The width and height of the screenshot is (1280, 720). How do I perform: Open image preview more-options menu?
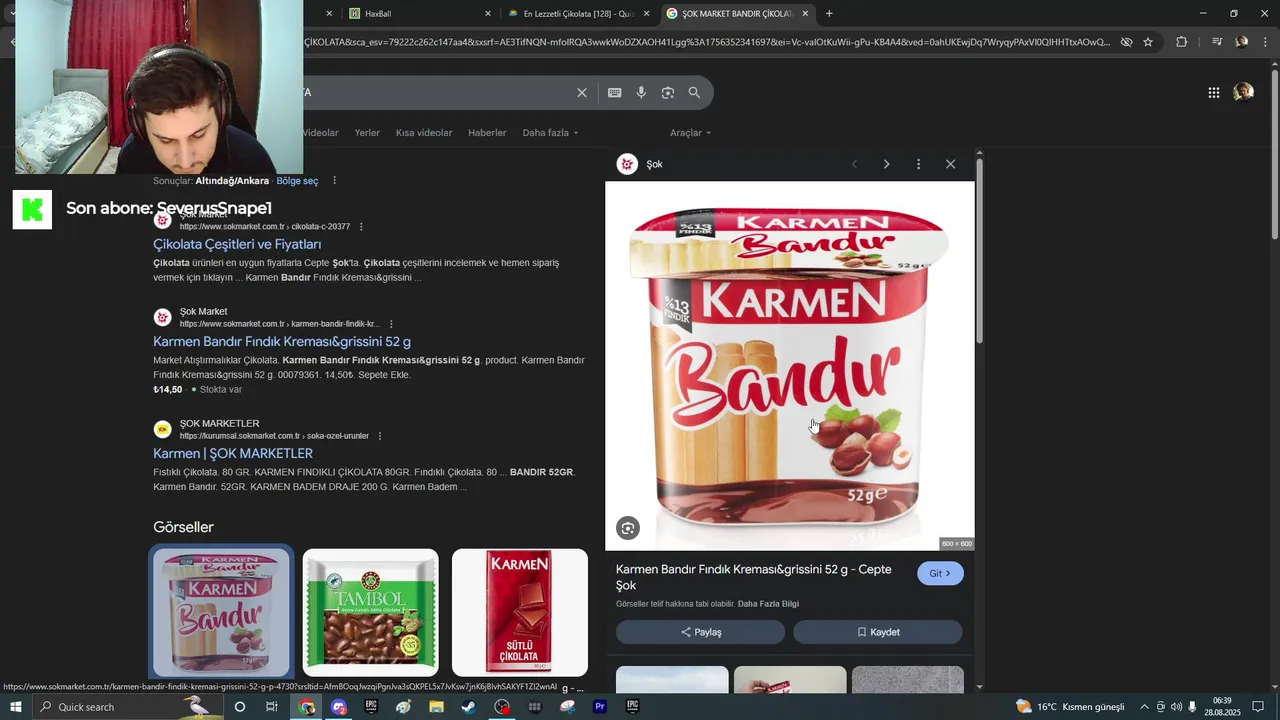click(918, 164)
